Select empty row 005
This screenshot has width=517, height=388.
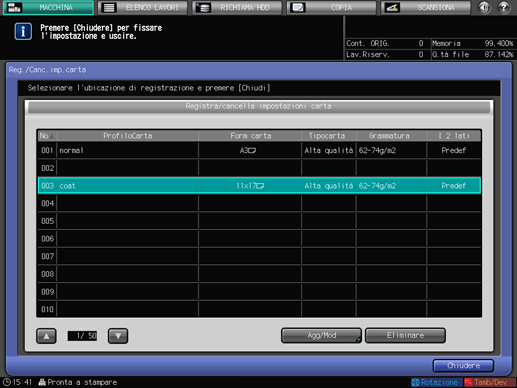259,221
